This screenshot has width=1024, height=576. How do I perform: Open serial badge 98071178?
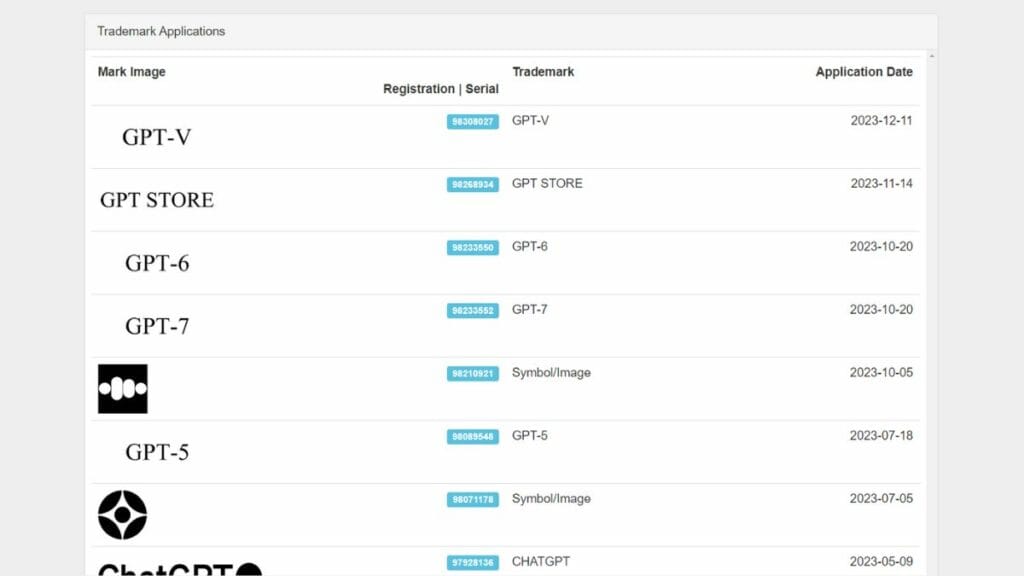pyautogui.click(x=473, y=500)
